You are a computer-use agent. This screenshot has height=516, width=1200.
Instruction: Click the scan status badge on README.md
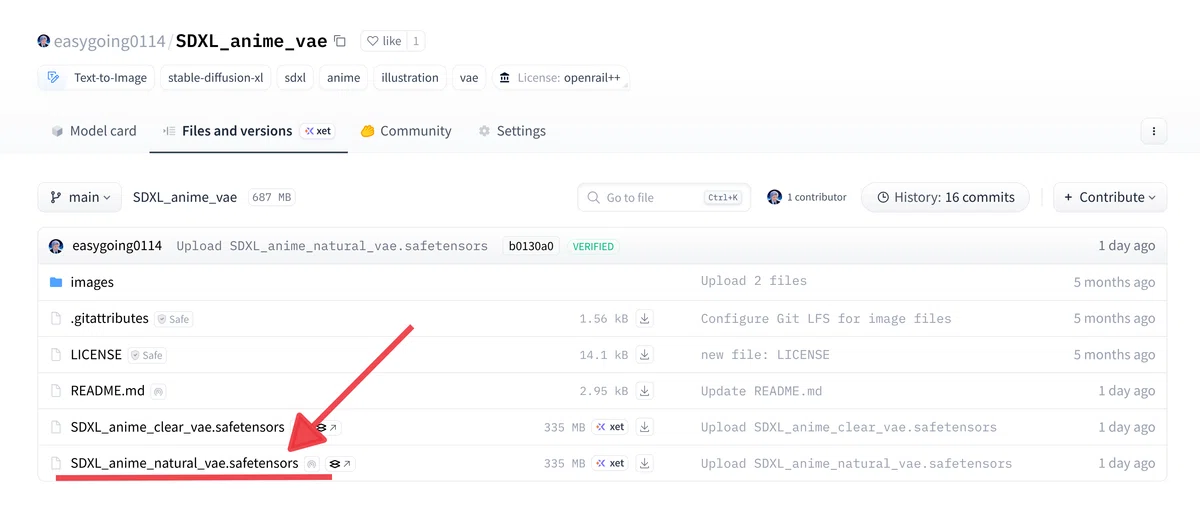(x=158, y=391)
